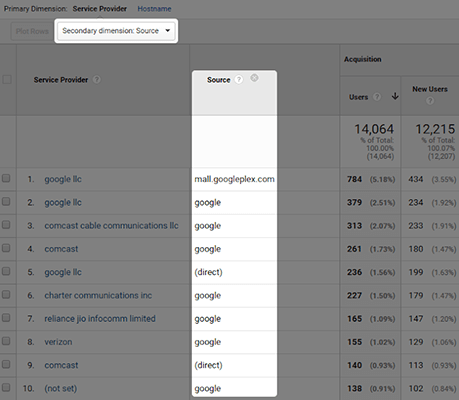Open the help icon beside Users header

tap(377, 97)
